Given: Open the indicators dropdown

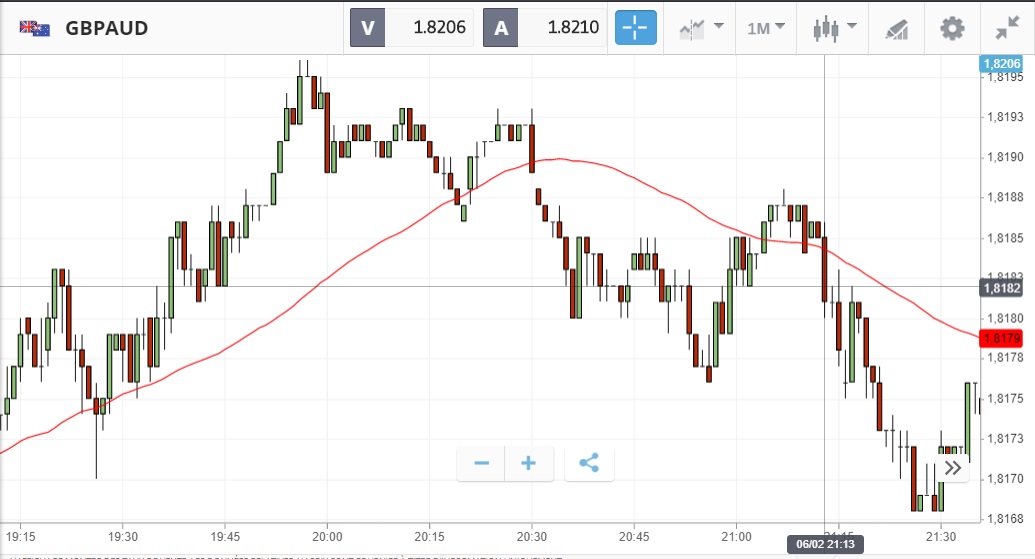Looking at the screenshot, I should (x=701, y=27).
